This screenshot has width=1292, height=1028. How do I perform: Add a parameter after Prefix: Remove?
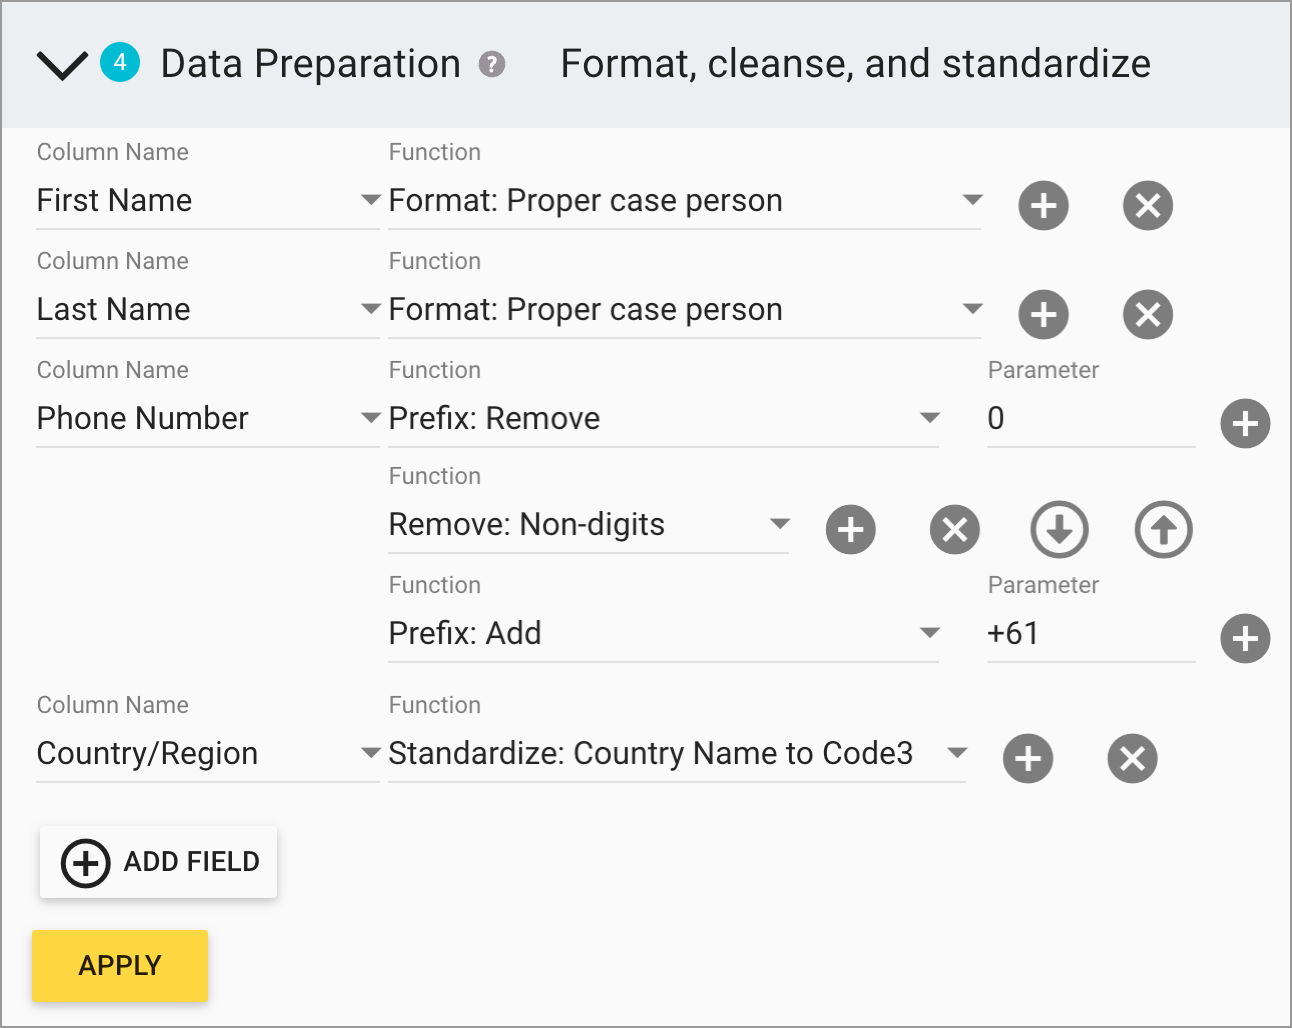click(x=1245, y=424)
